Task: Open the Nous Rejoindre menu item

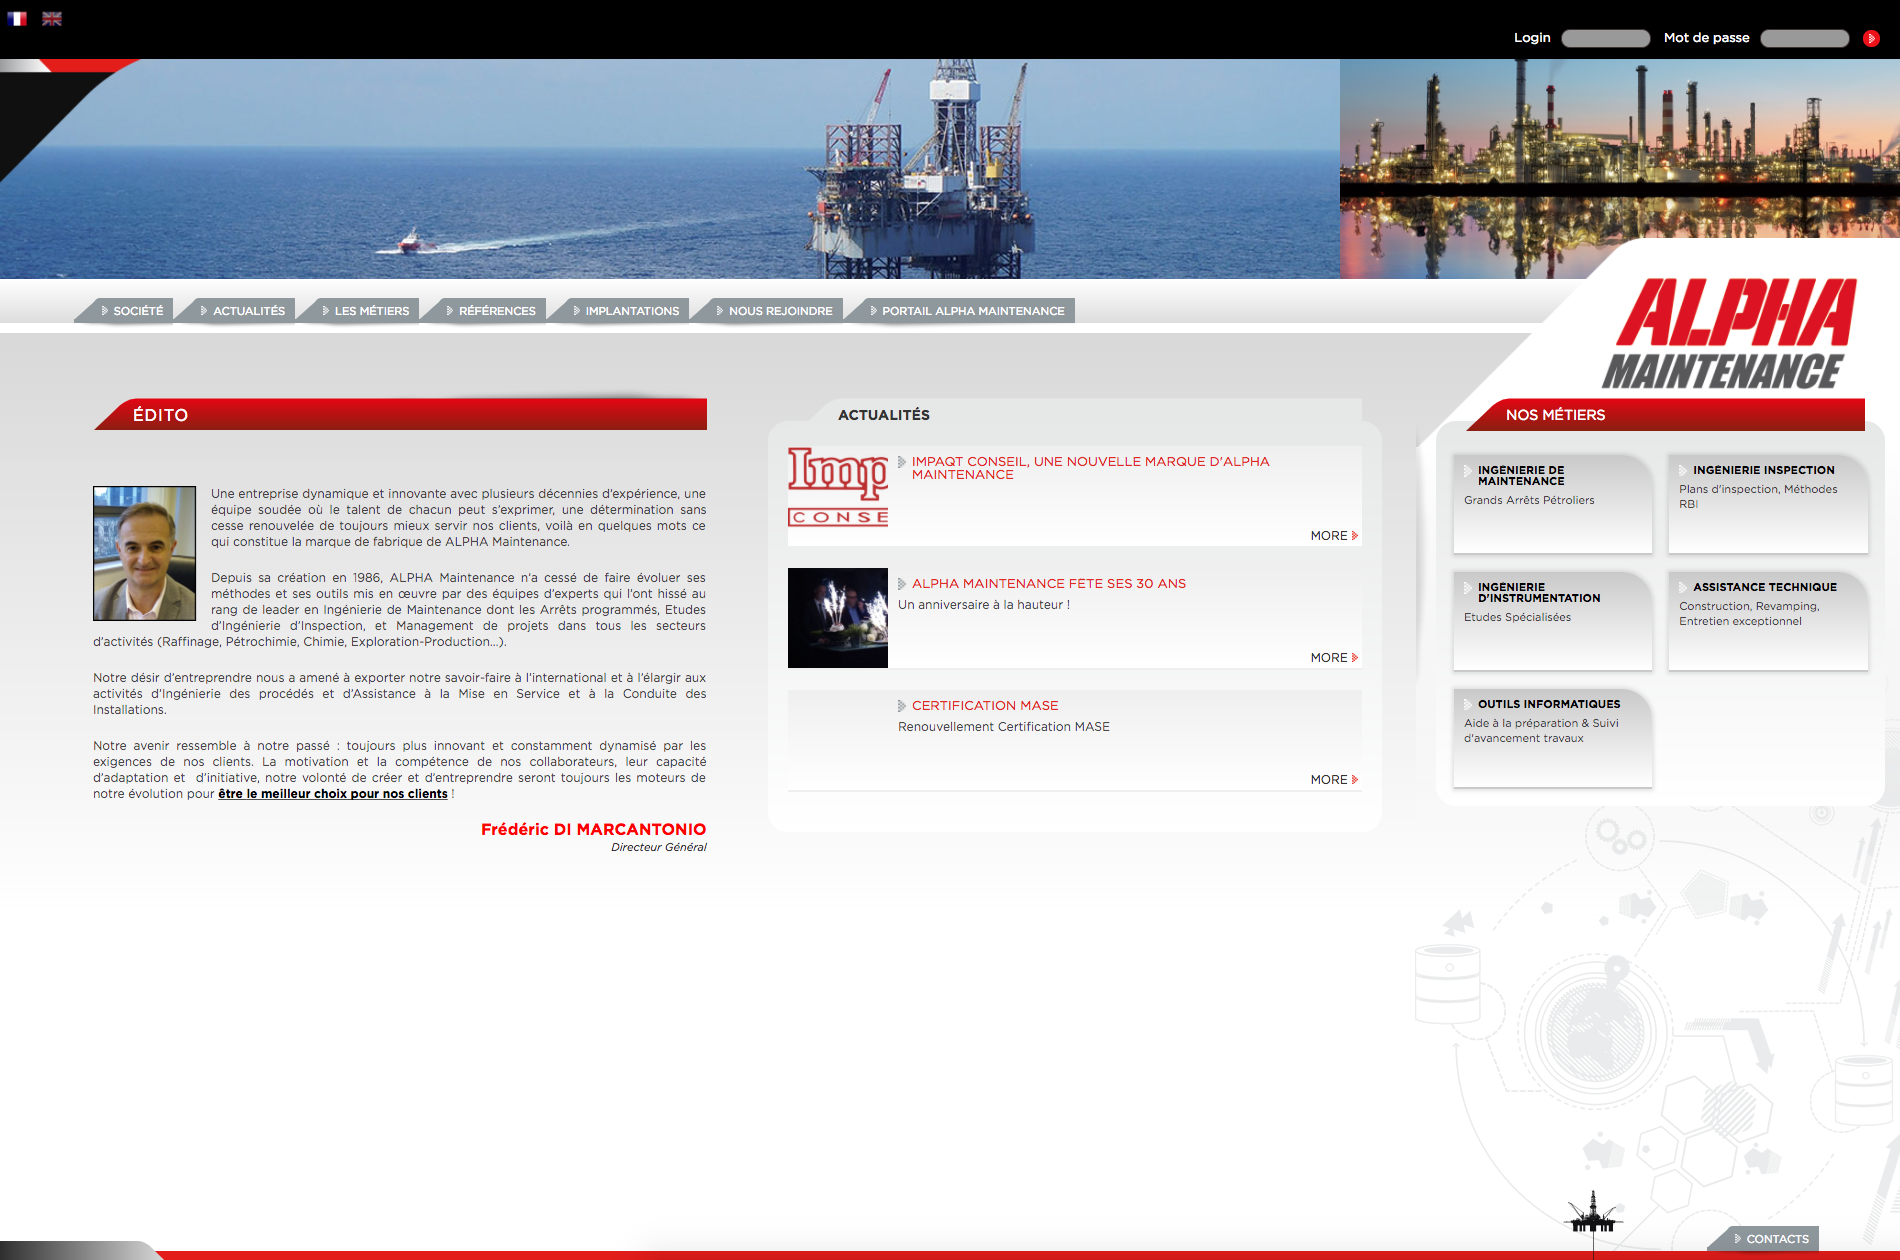Action: [x=774, y=311]
